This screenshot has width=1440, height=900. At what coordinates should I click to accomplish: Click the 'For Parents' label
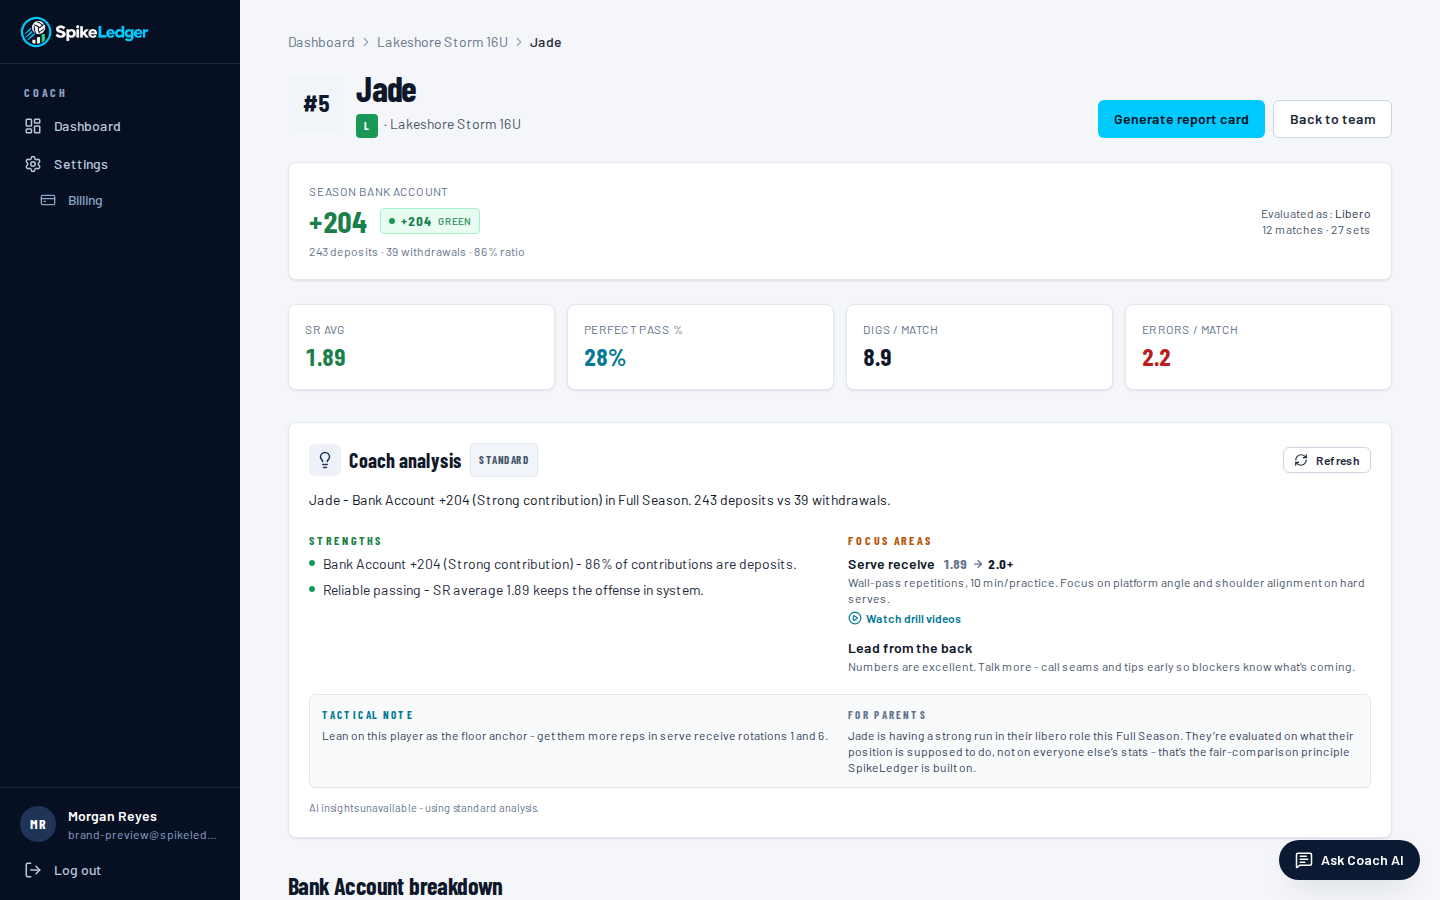coord(887,715)
